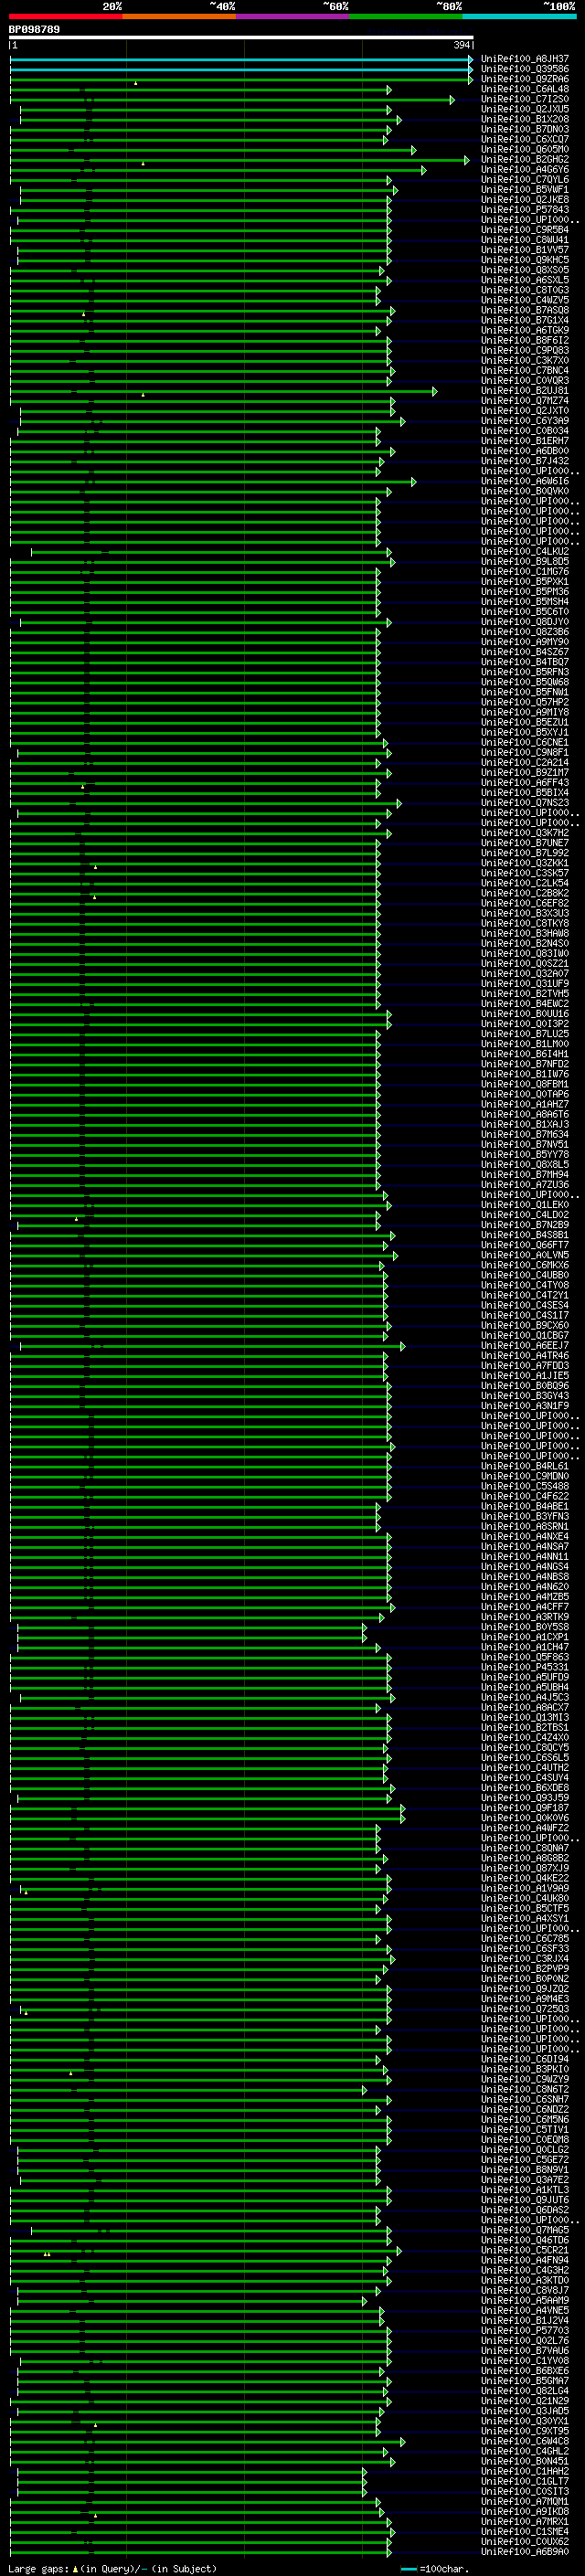The width and height of the screenshot is (585, 2576).
Task: Click the cyan alignment bar for A8JH37
Action: 241,60
